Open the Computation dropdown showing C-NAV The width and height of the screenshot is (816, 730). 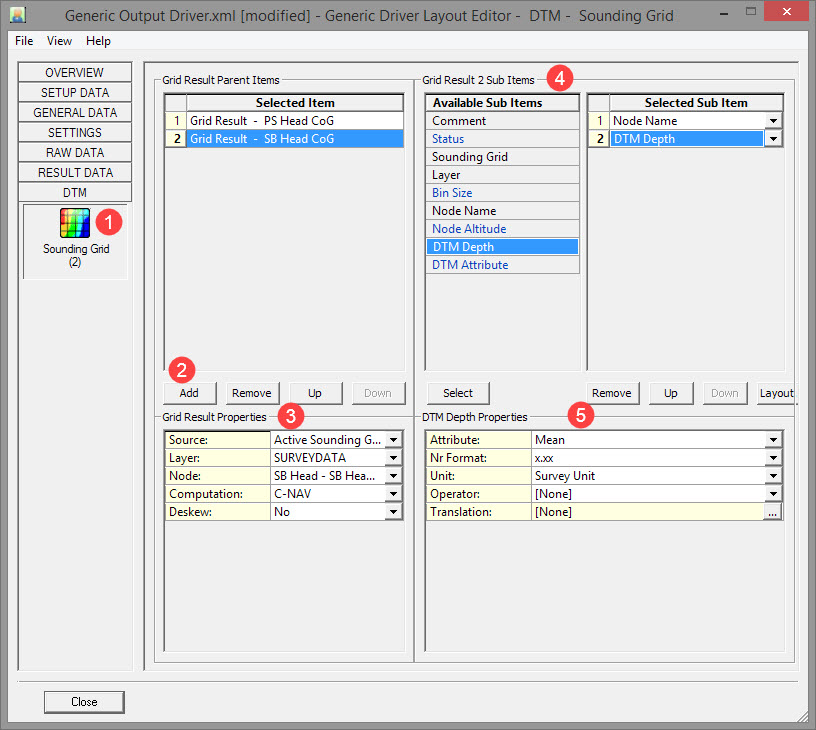point(394,494)
